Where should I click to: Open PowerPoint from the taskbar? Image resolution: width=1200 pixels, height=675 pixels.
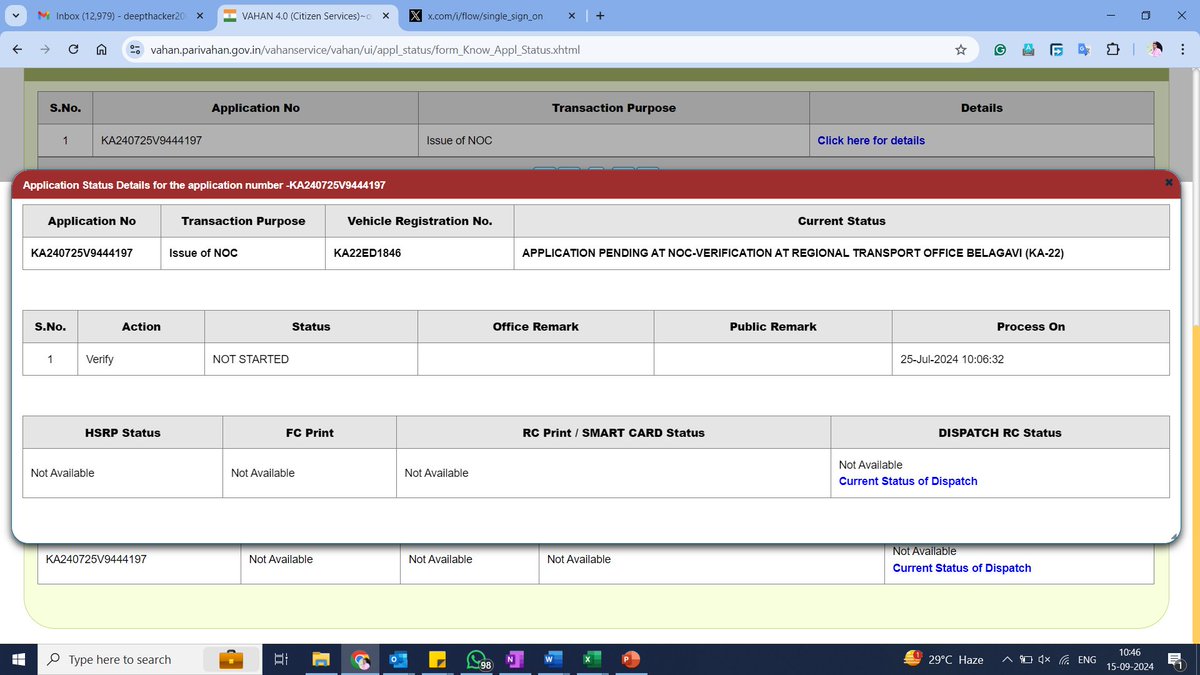click(631, 659)
